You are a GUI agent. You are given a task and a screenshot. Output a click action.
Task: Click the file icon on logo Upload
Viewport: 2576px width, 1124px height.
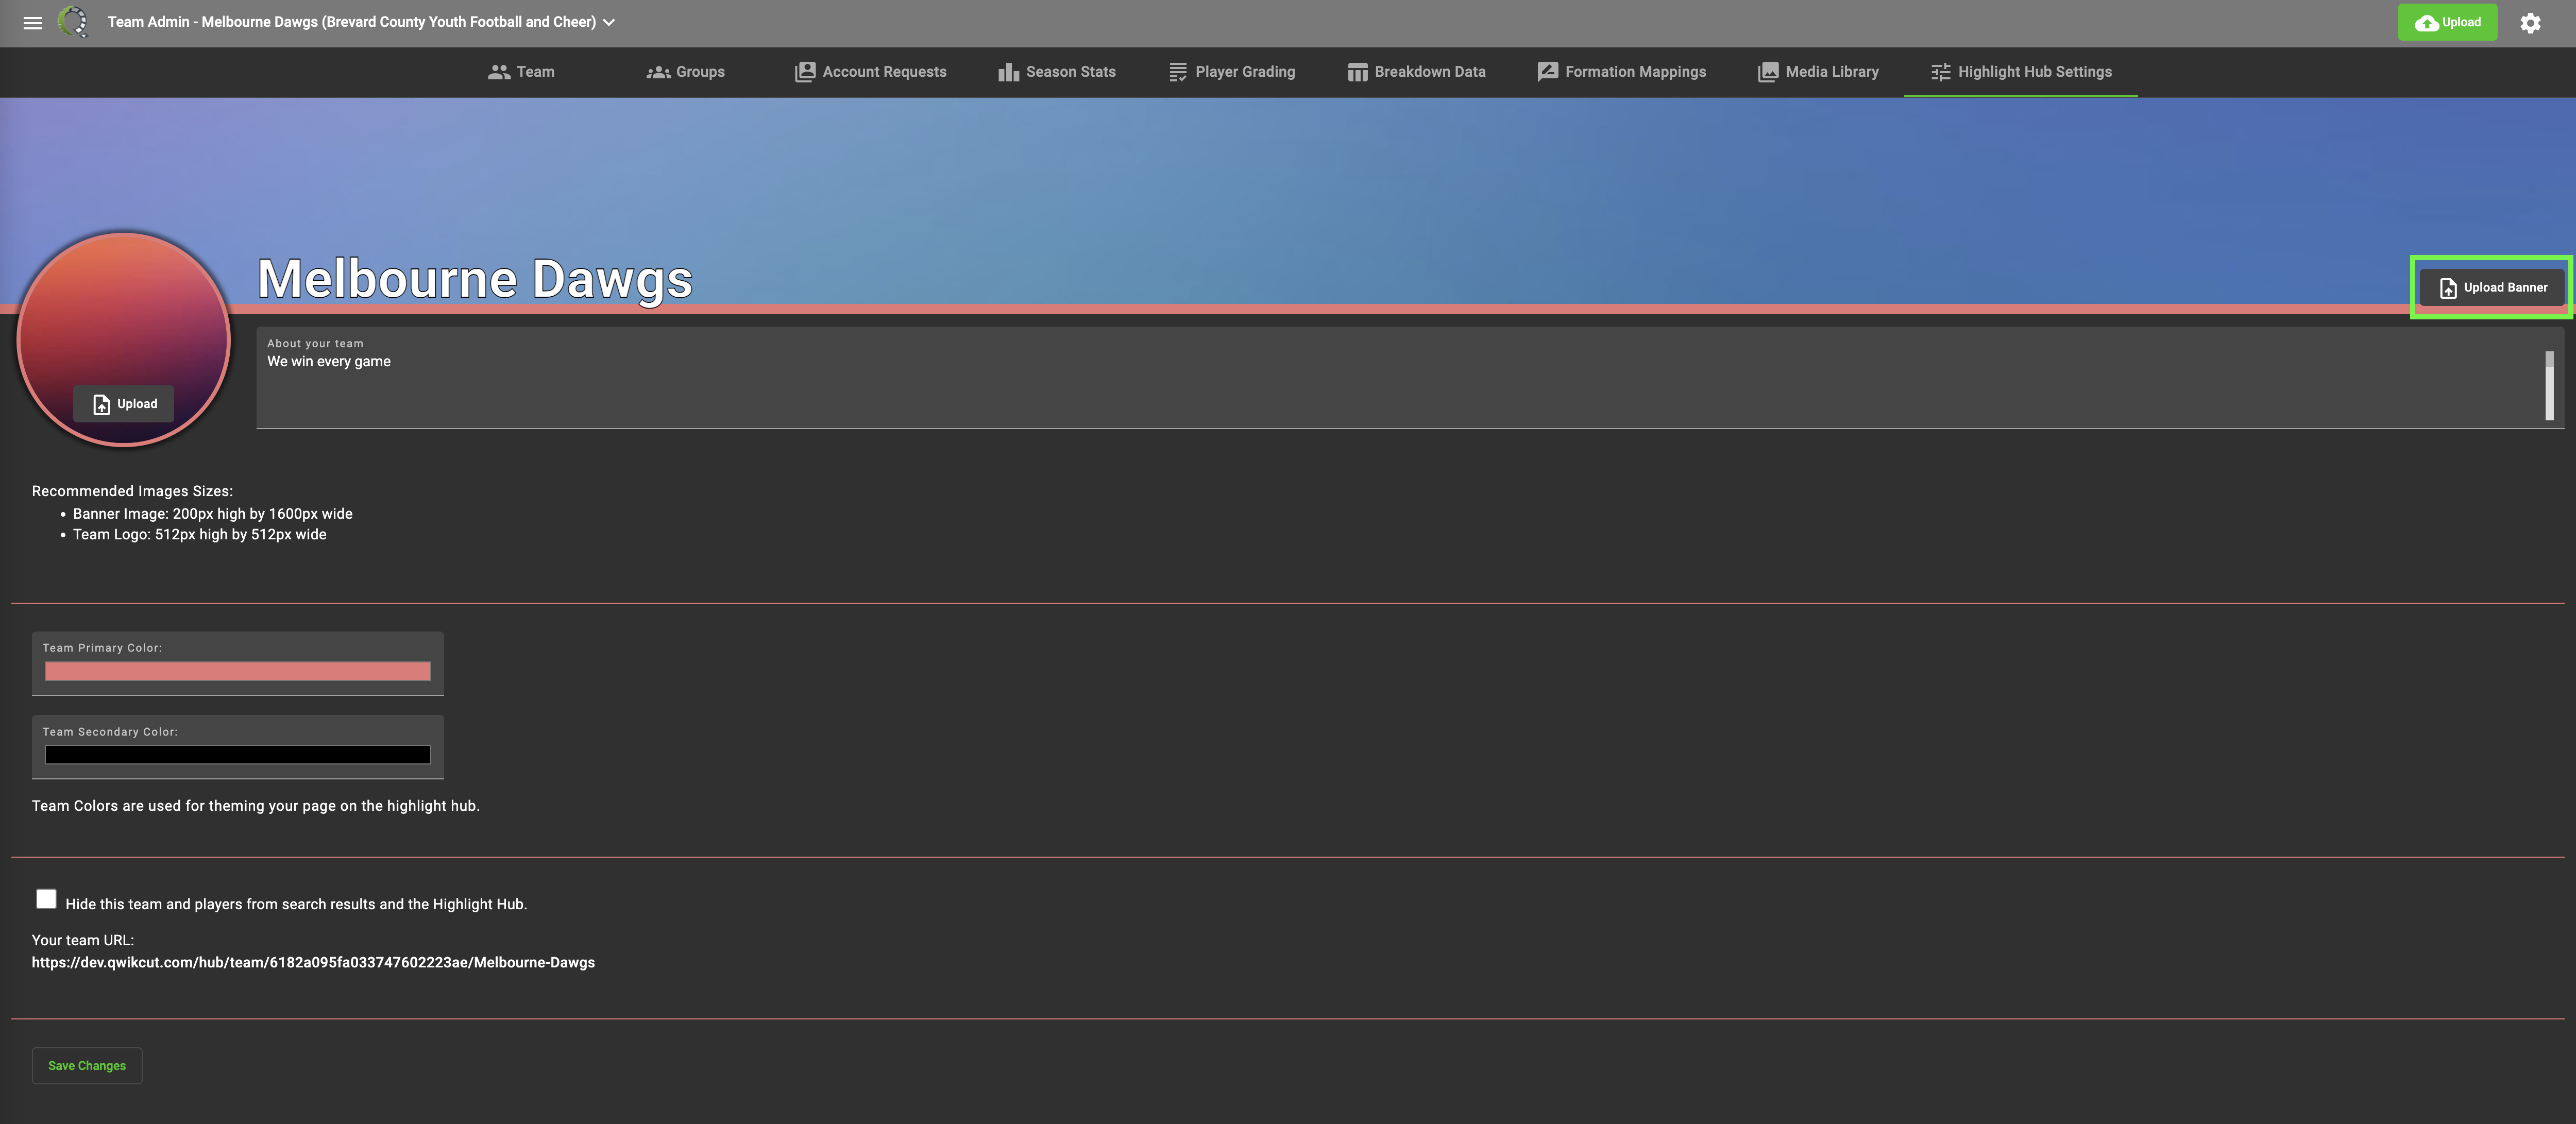pyautogui.click(x=102, y=405)
